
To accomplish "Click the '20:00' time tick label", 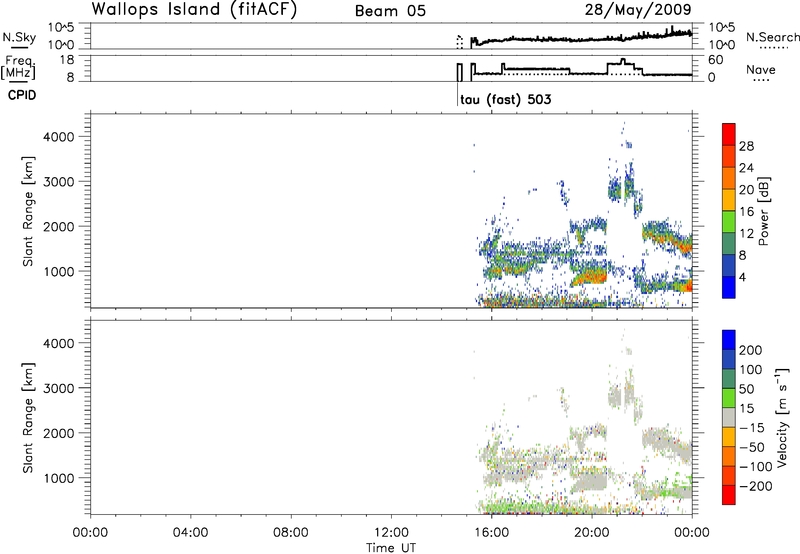I will click(592, 533).
